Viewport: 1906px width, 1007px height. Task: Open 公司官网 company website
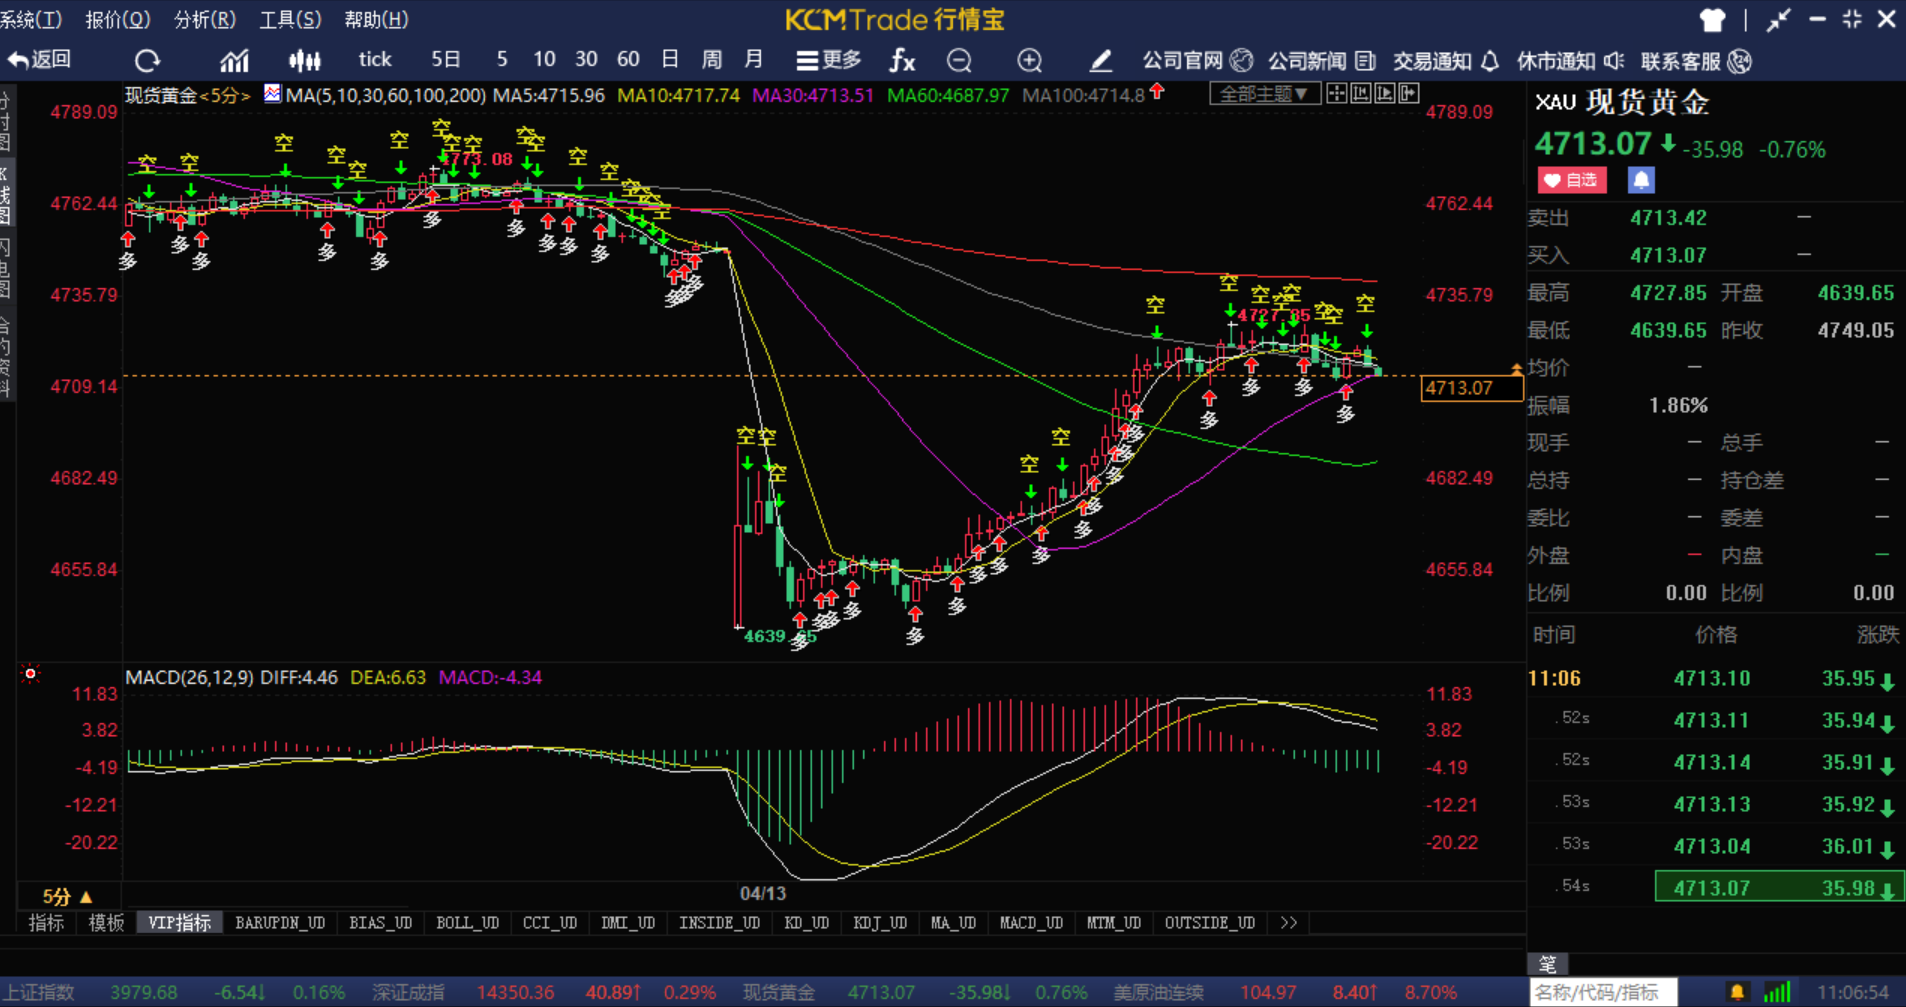1197,61
